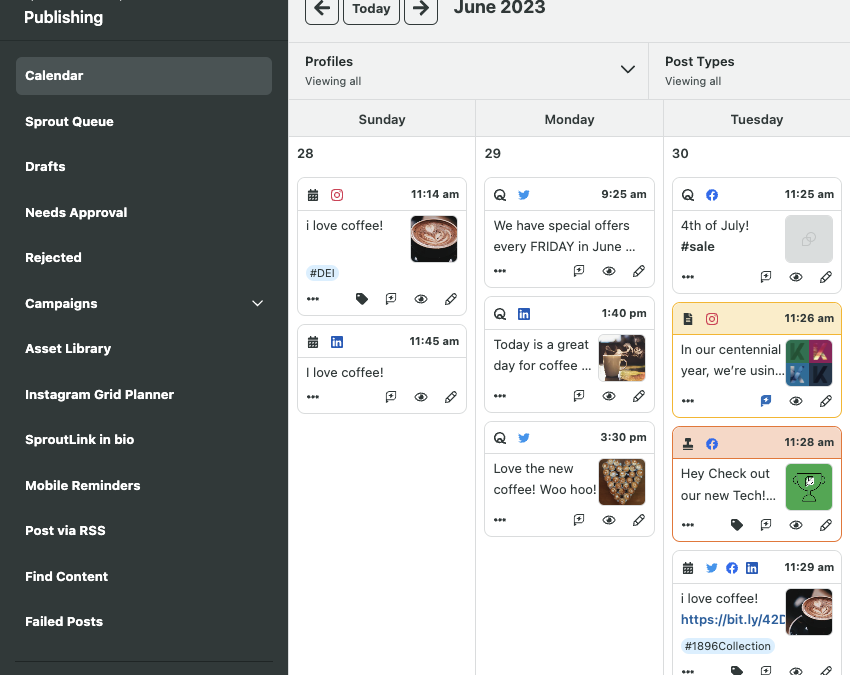Click blue comment icon on 11:26 am Instagram post
The image size is (850, 675).
point(766,401)
